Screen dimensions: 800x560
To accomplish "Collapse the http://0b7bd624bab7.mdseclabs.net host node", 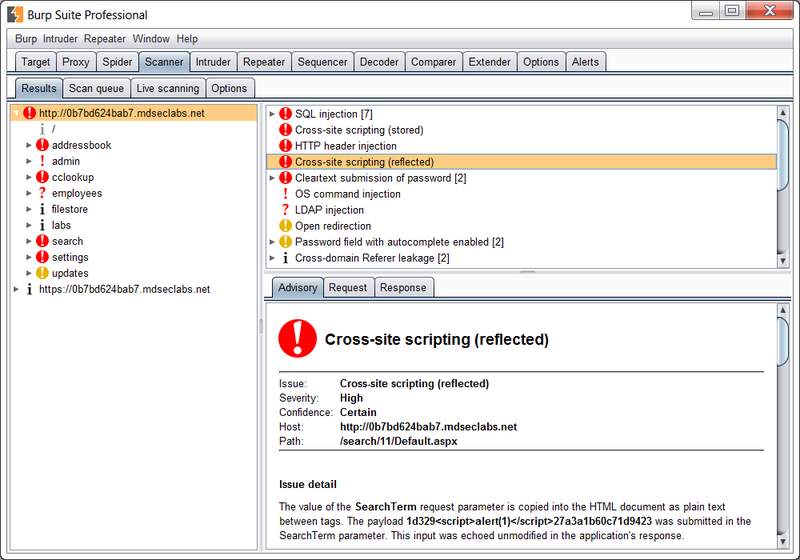I will click(x=16, y=113).
